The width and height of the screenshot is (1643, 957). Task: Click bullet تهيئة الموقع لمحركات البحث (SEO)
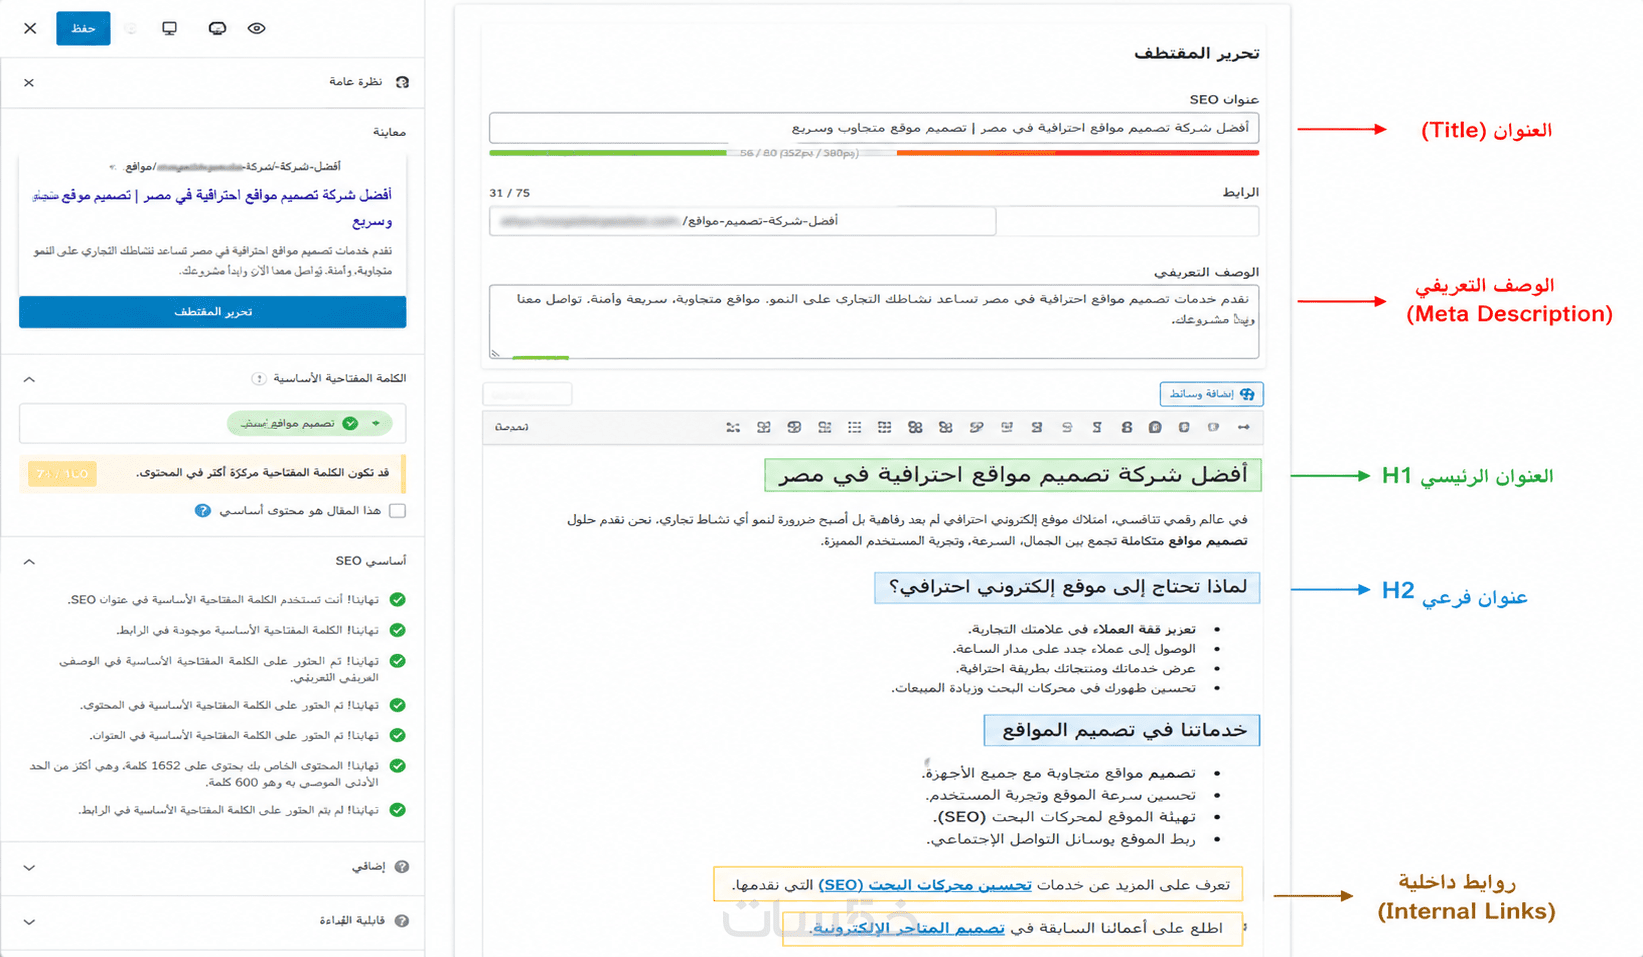pyautogui.click(x=1064, y=817)
